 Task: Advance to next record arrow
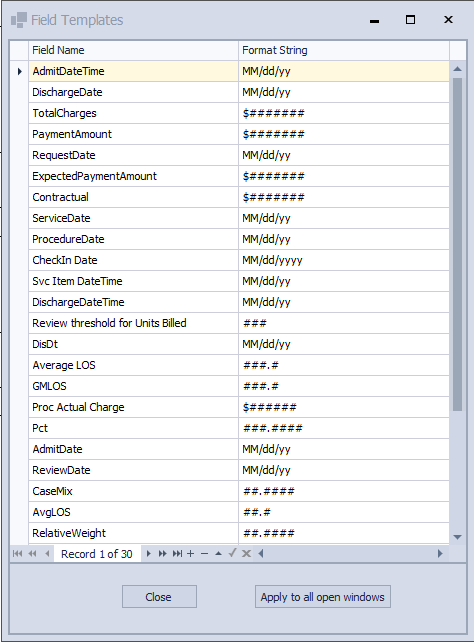point(149,554)
